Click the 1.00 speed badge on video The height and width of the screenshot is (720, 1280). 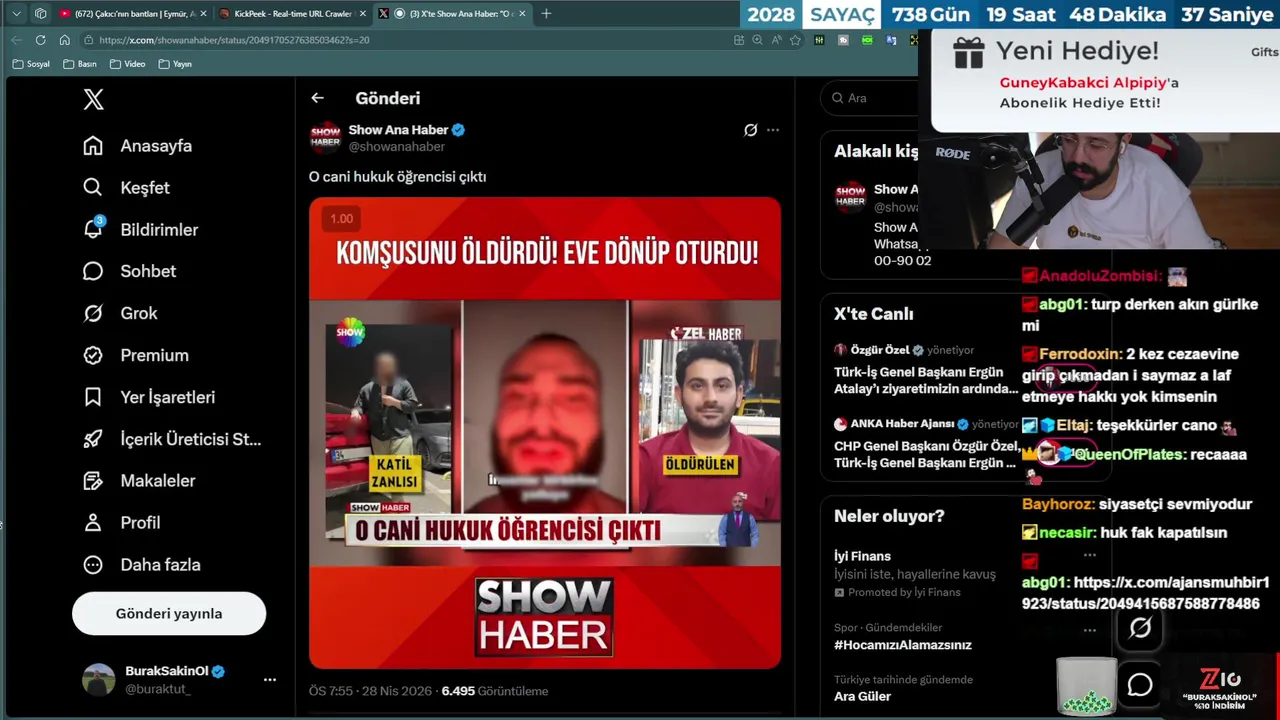click(342, 219)
